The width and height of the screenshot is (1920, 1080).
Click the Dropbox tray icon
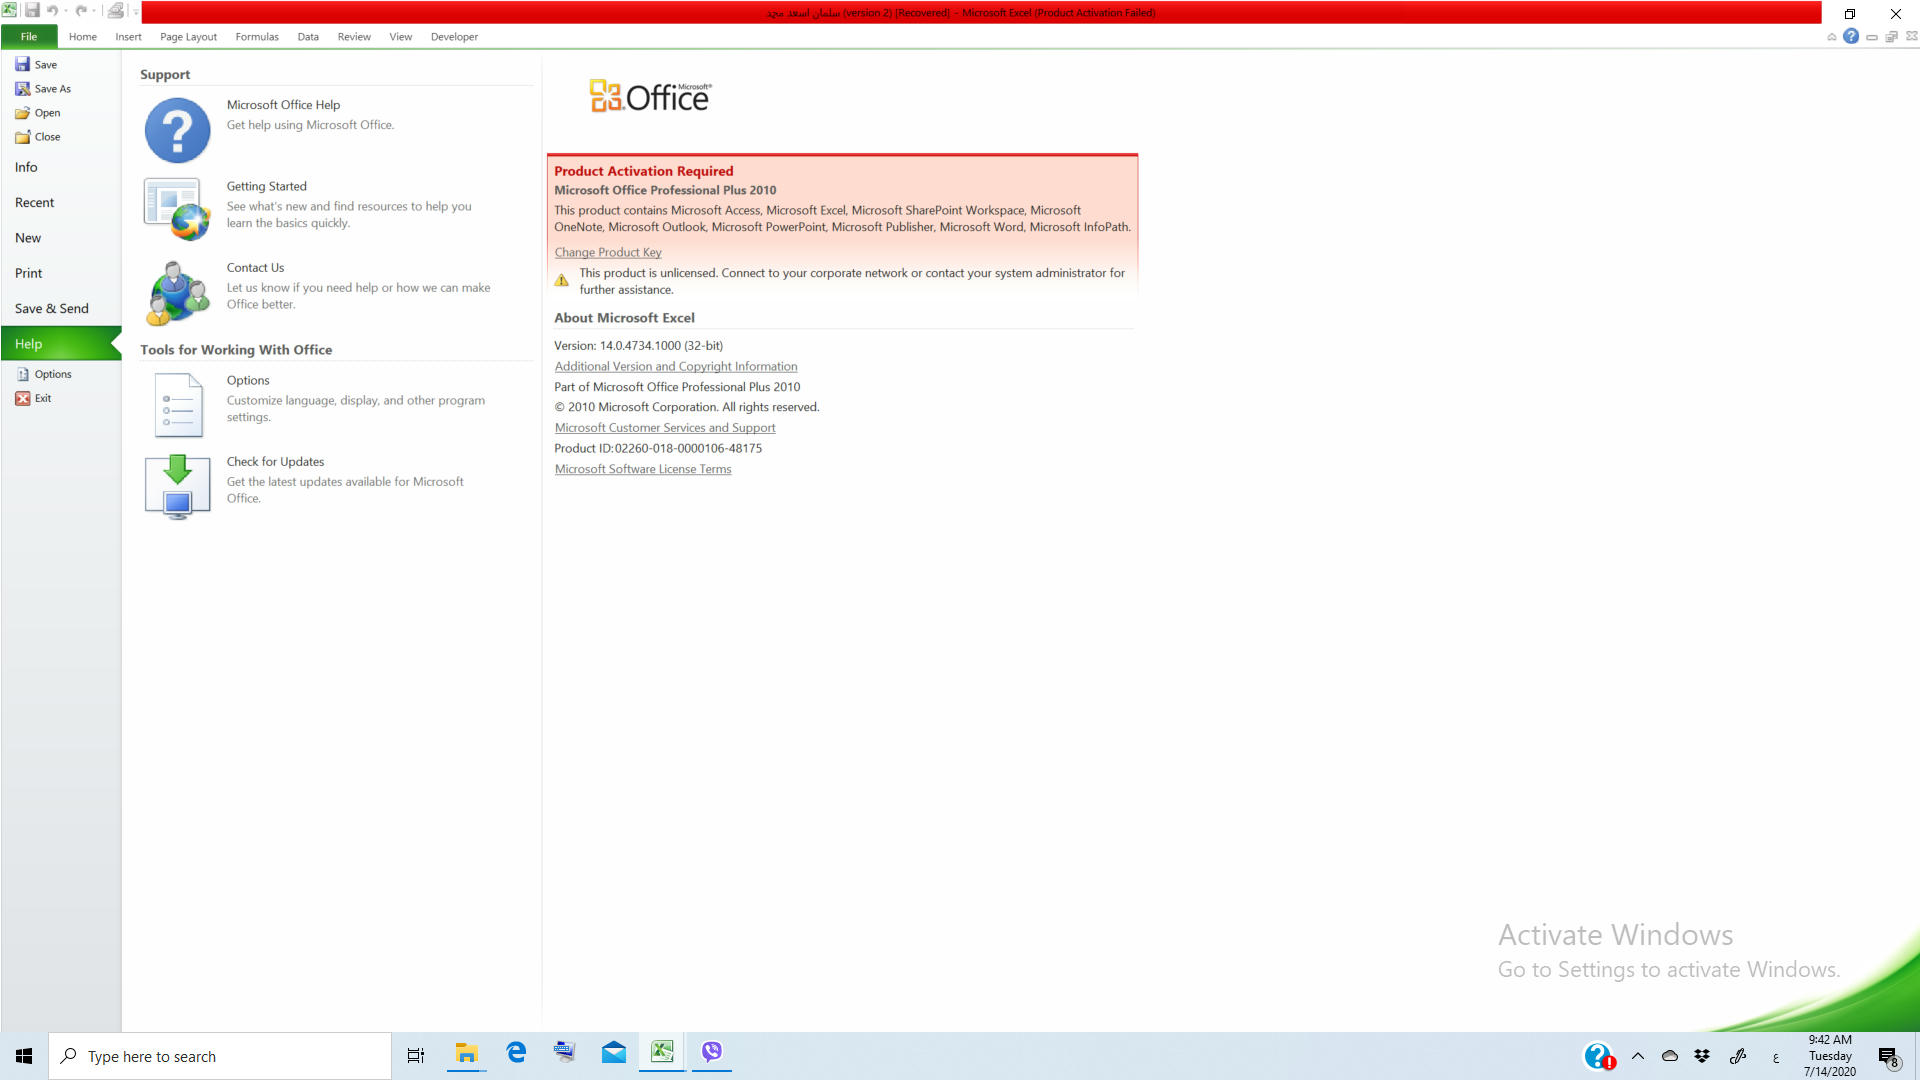1702,1056
